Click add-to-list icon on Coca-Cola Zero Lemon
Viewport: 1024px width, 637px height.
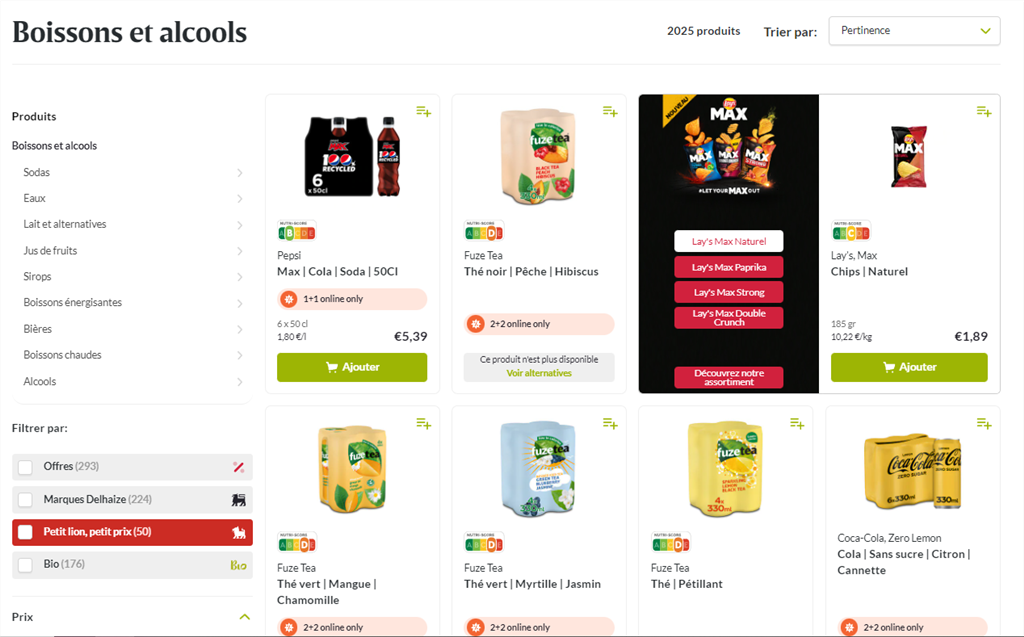[984, 424]
